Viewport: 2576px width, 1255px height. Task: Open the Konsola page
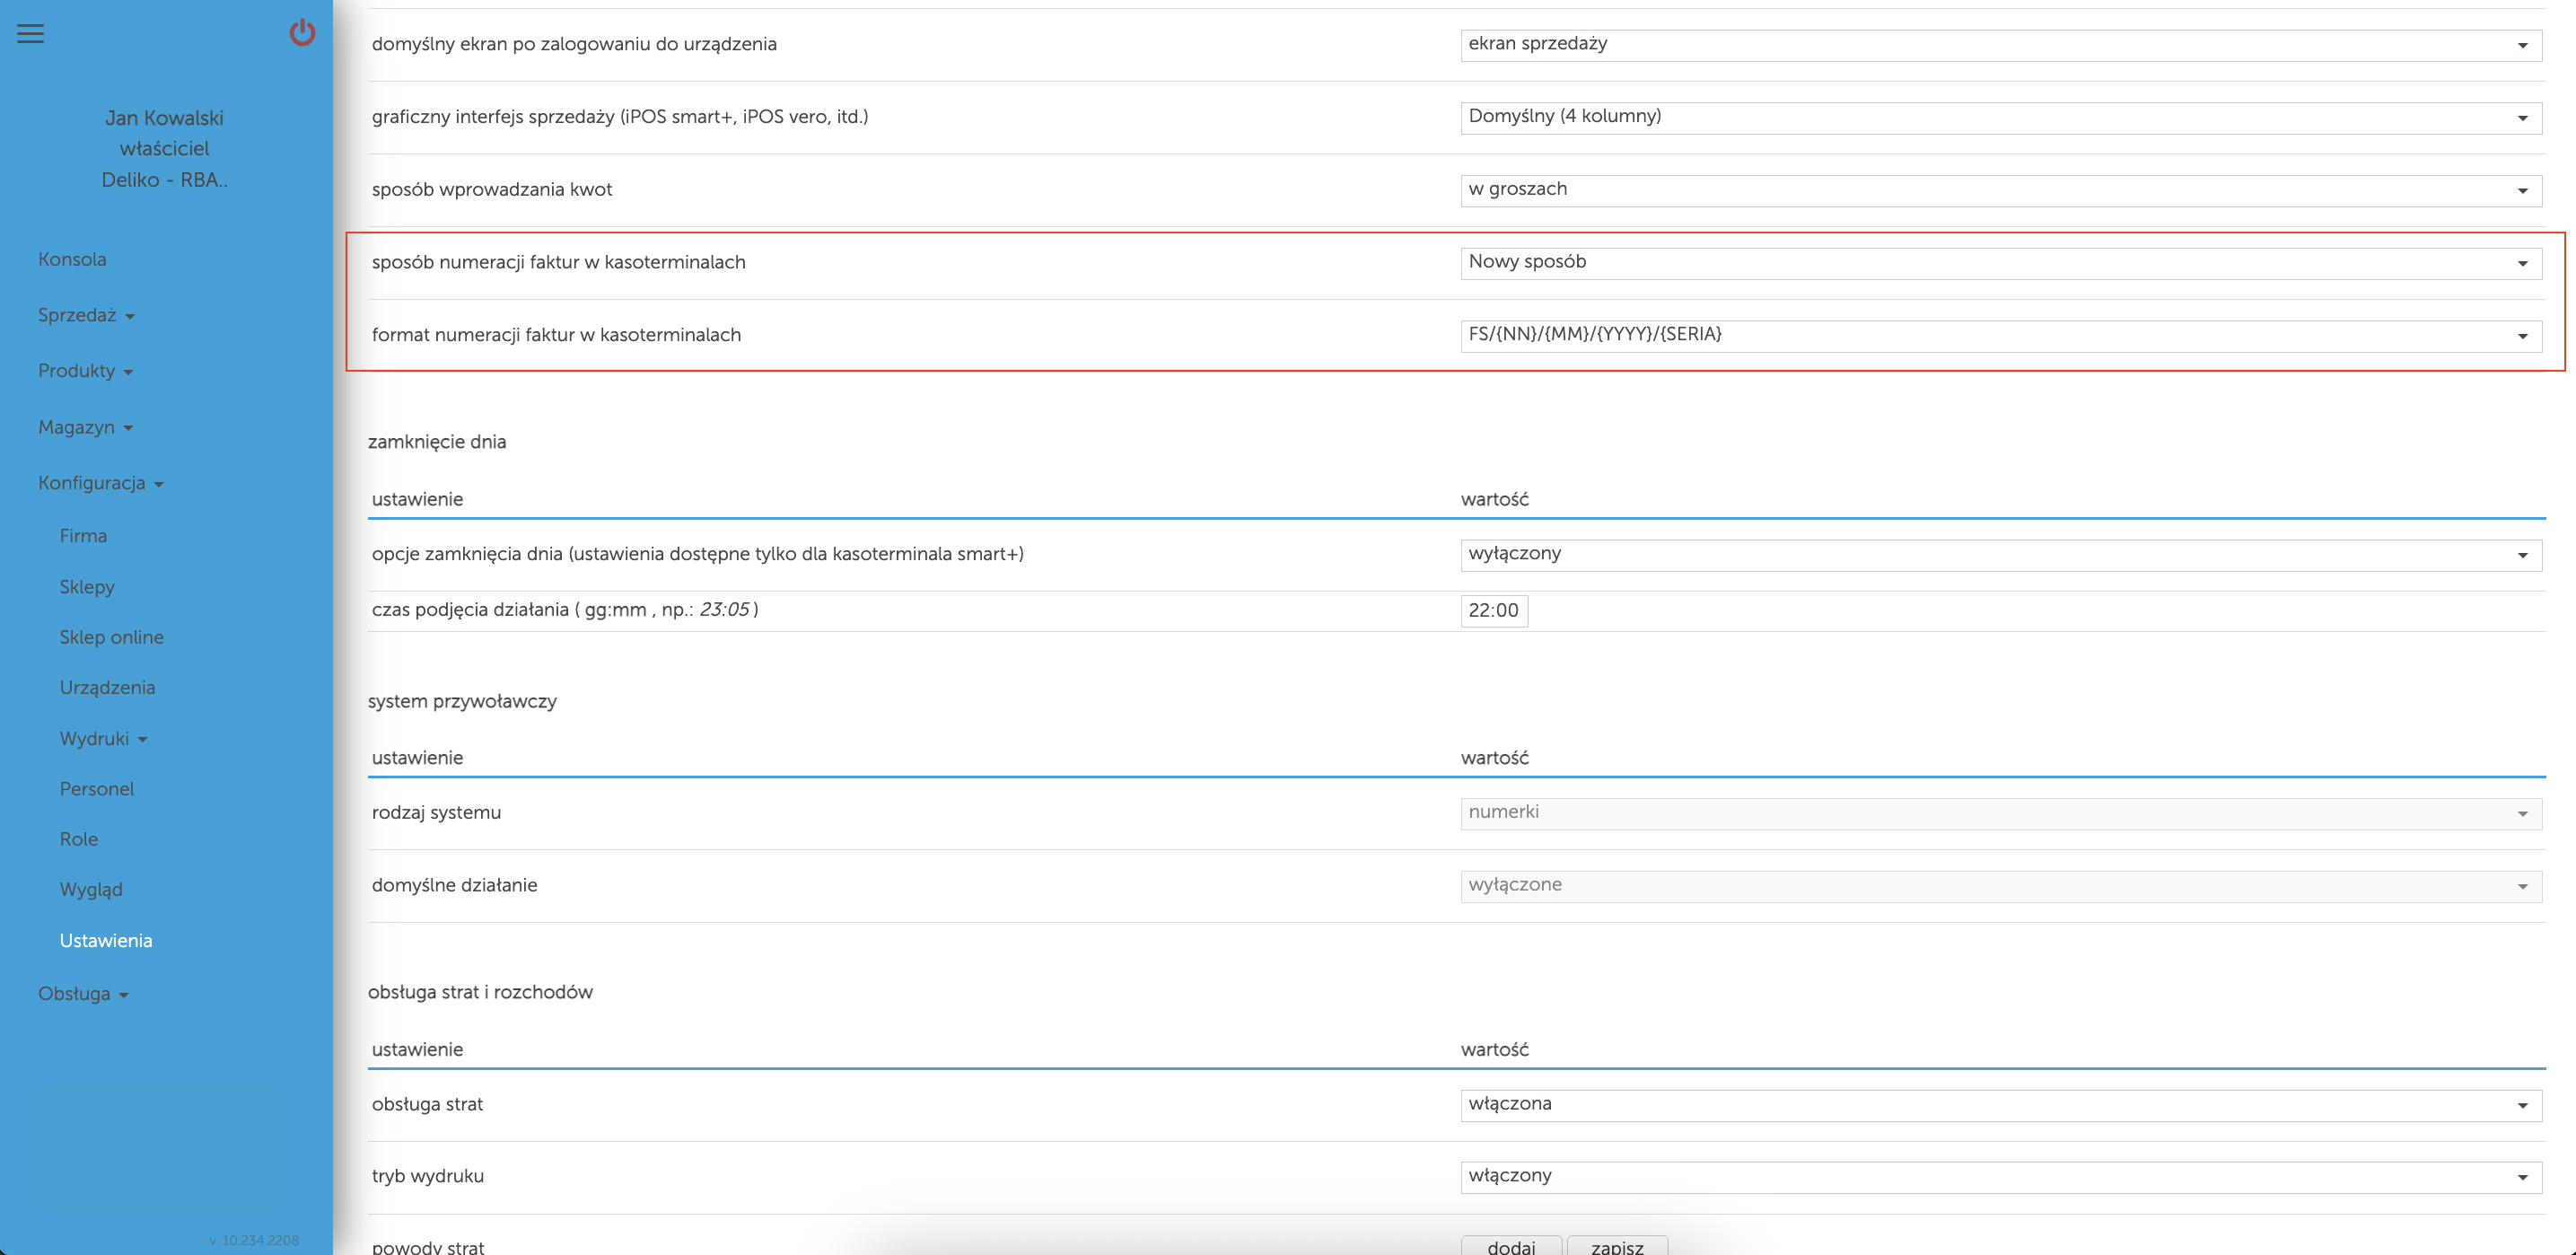tap(72, 259)
